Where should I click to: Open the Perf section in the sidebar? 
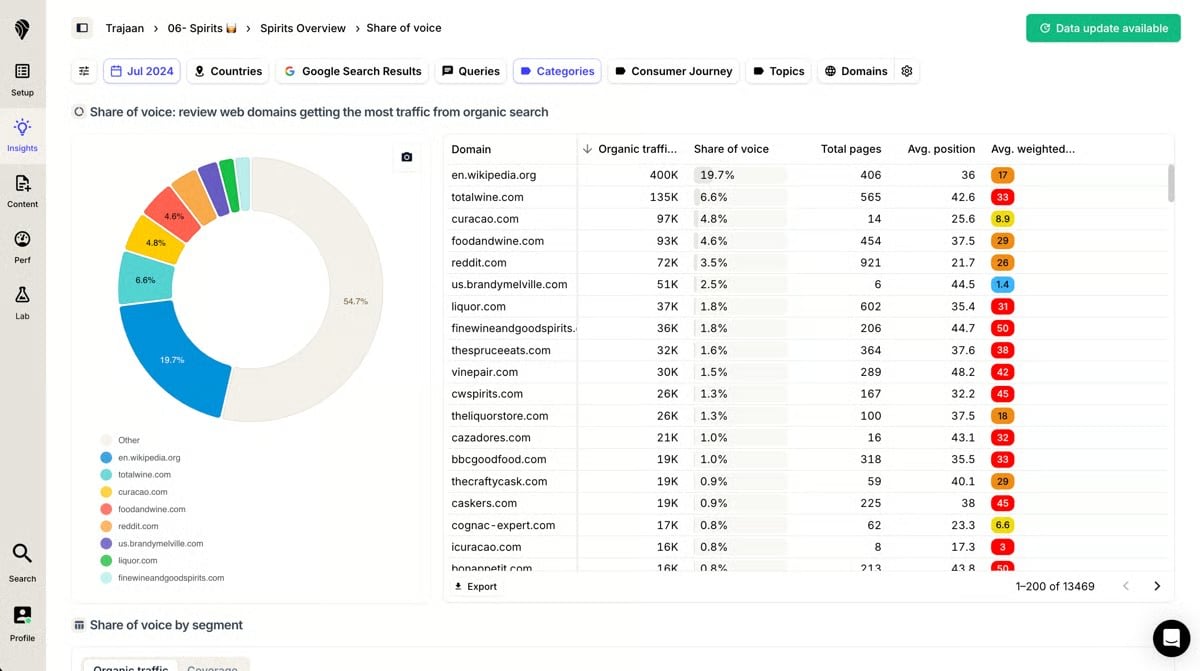point(22,248)
